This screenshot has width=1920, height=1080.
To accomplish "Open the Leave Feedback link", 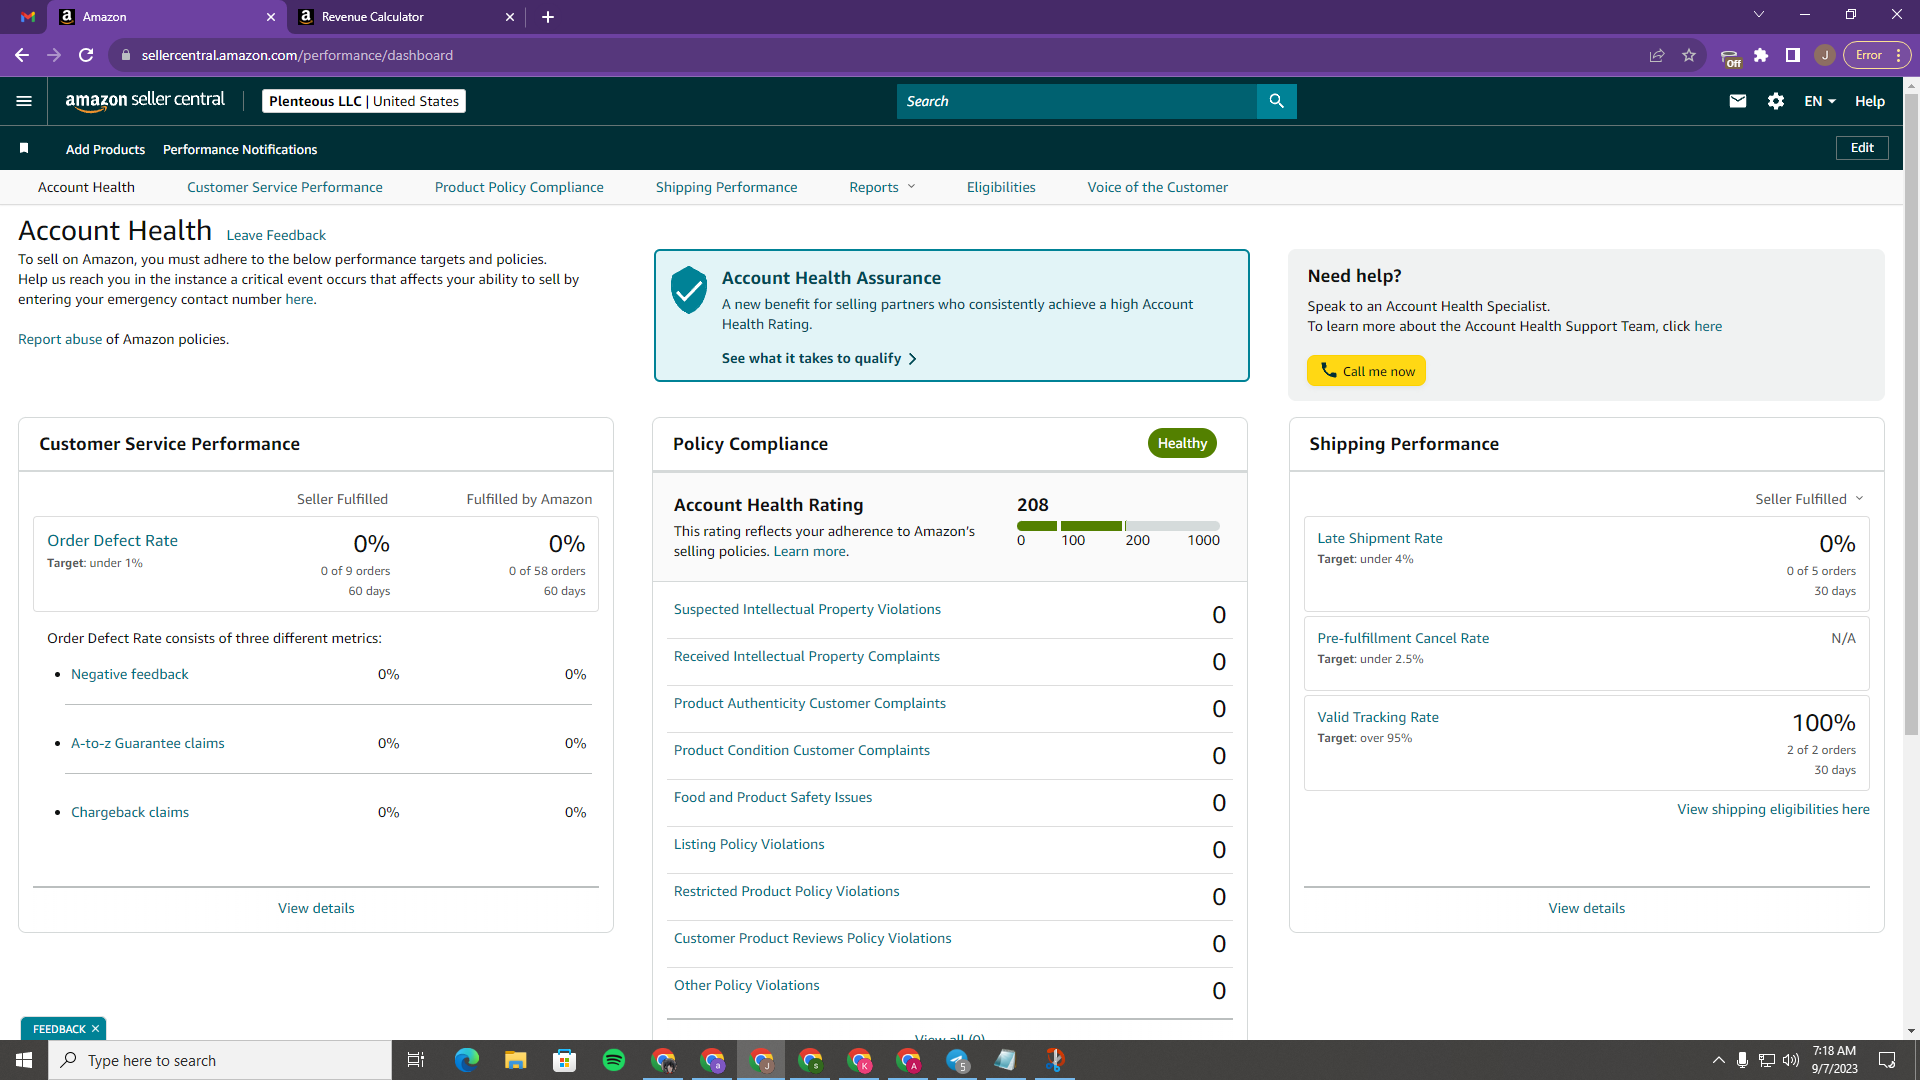I will click(x=276, y=235).
